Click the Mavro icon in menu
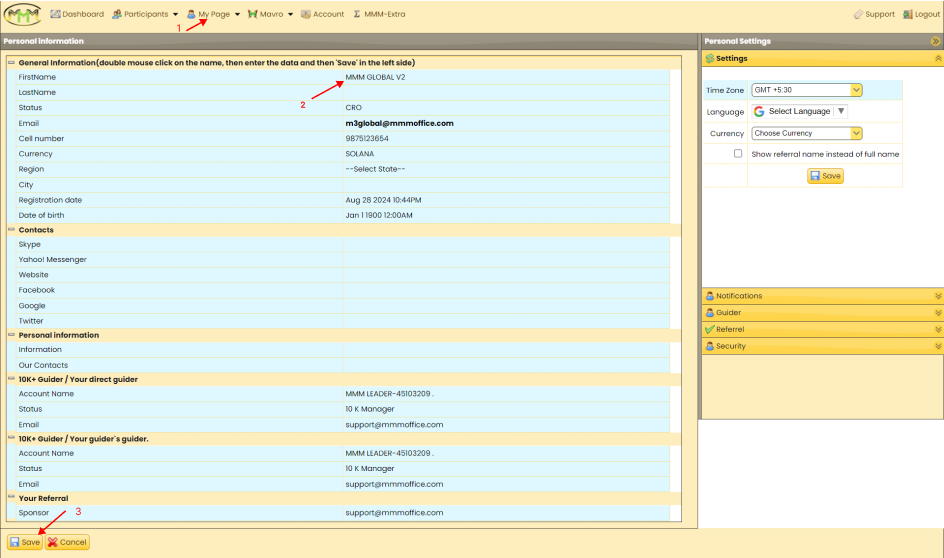Viewport: 944px width, 558px height. pos(253,14)
